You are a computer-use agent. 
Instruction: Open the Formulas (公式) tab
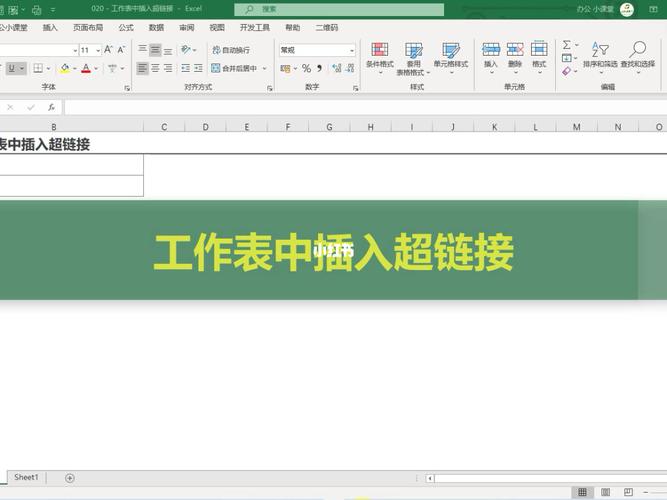coord(126,28)
